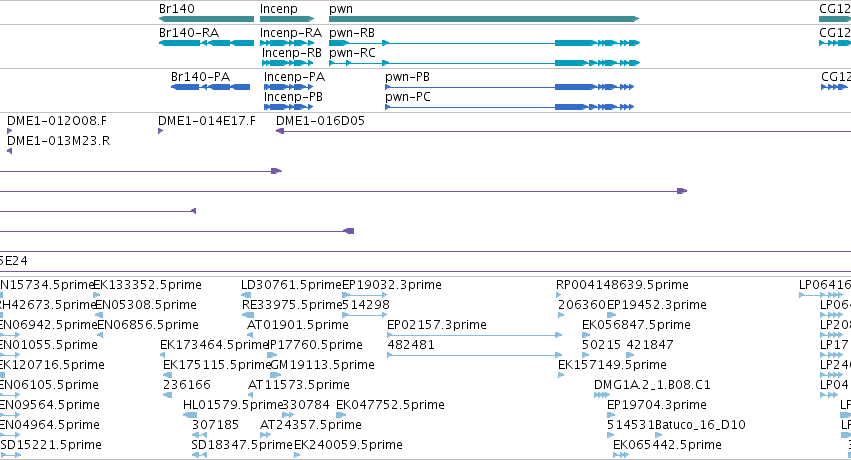The height and width of the screenshot is (460, 851).
Task: Select the EK047752.5prime EST label
Action: pyautogui.click(x=390, y=406)
